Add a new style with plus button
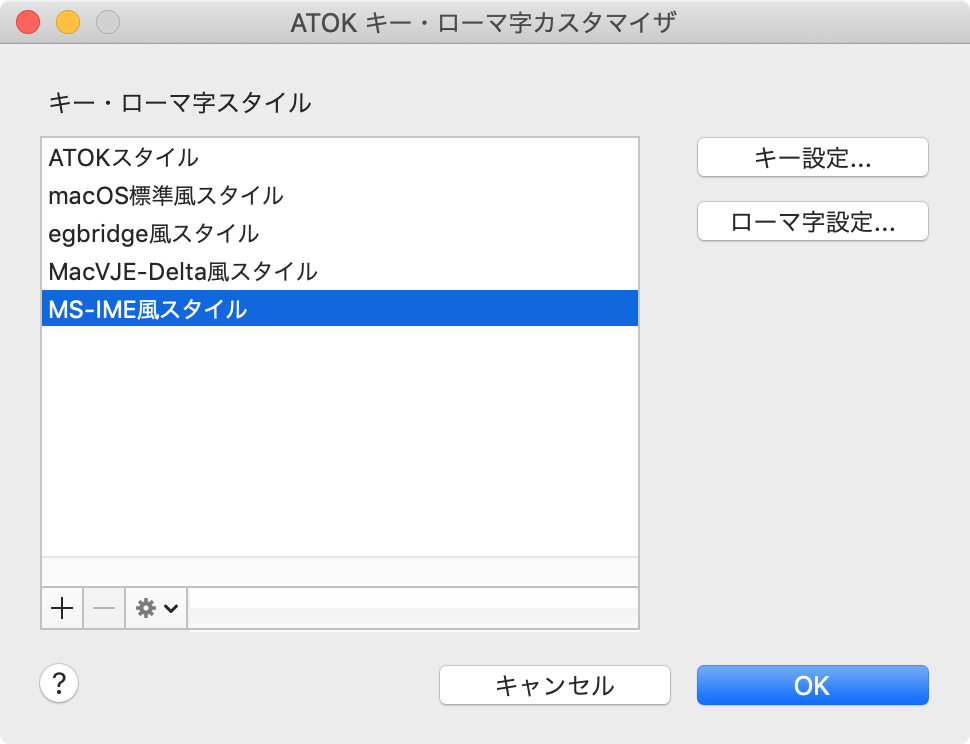The width and height of the screenshot is (970, 744). click(x=62, y=609)
